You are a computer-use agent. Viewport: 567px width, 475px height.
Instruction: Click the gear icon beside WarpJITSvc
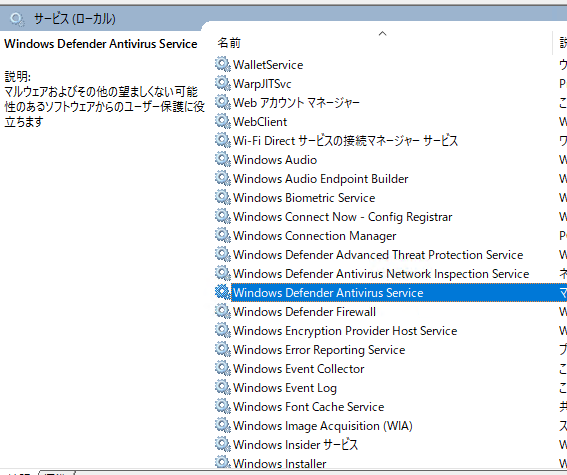223,84
